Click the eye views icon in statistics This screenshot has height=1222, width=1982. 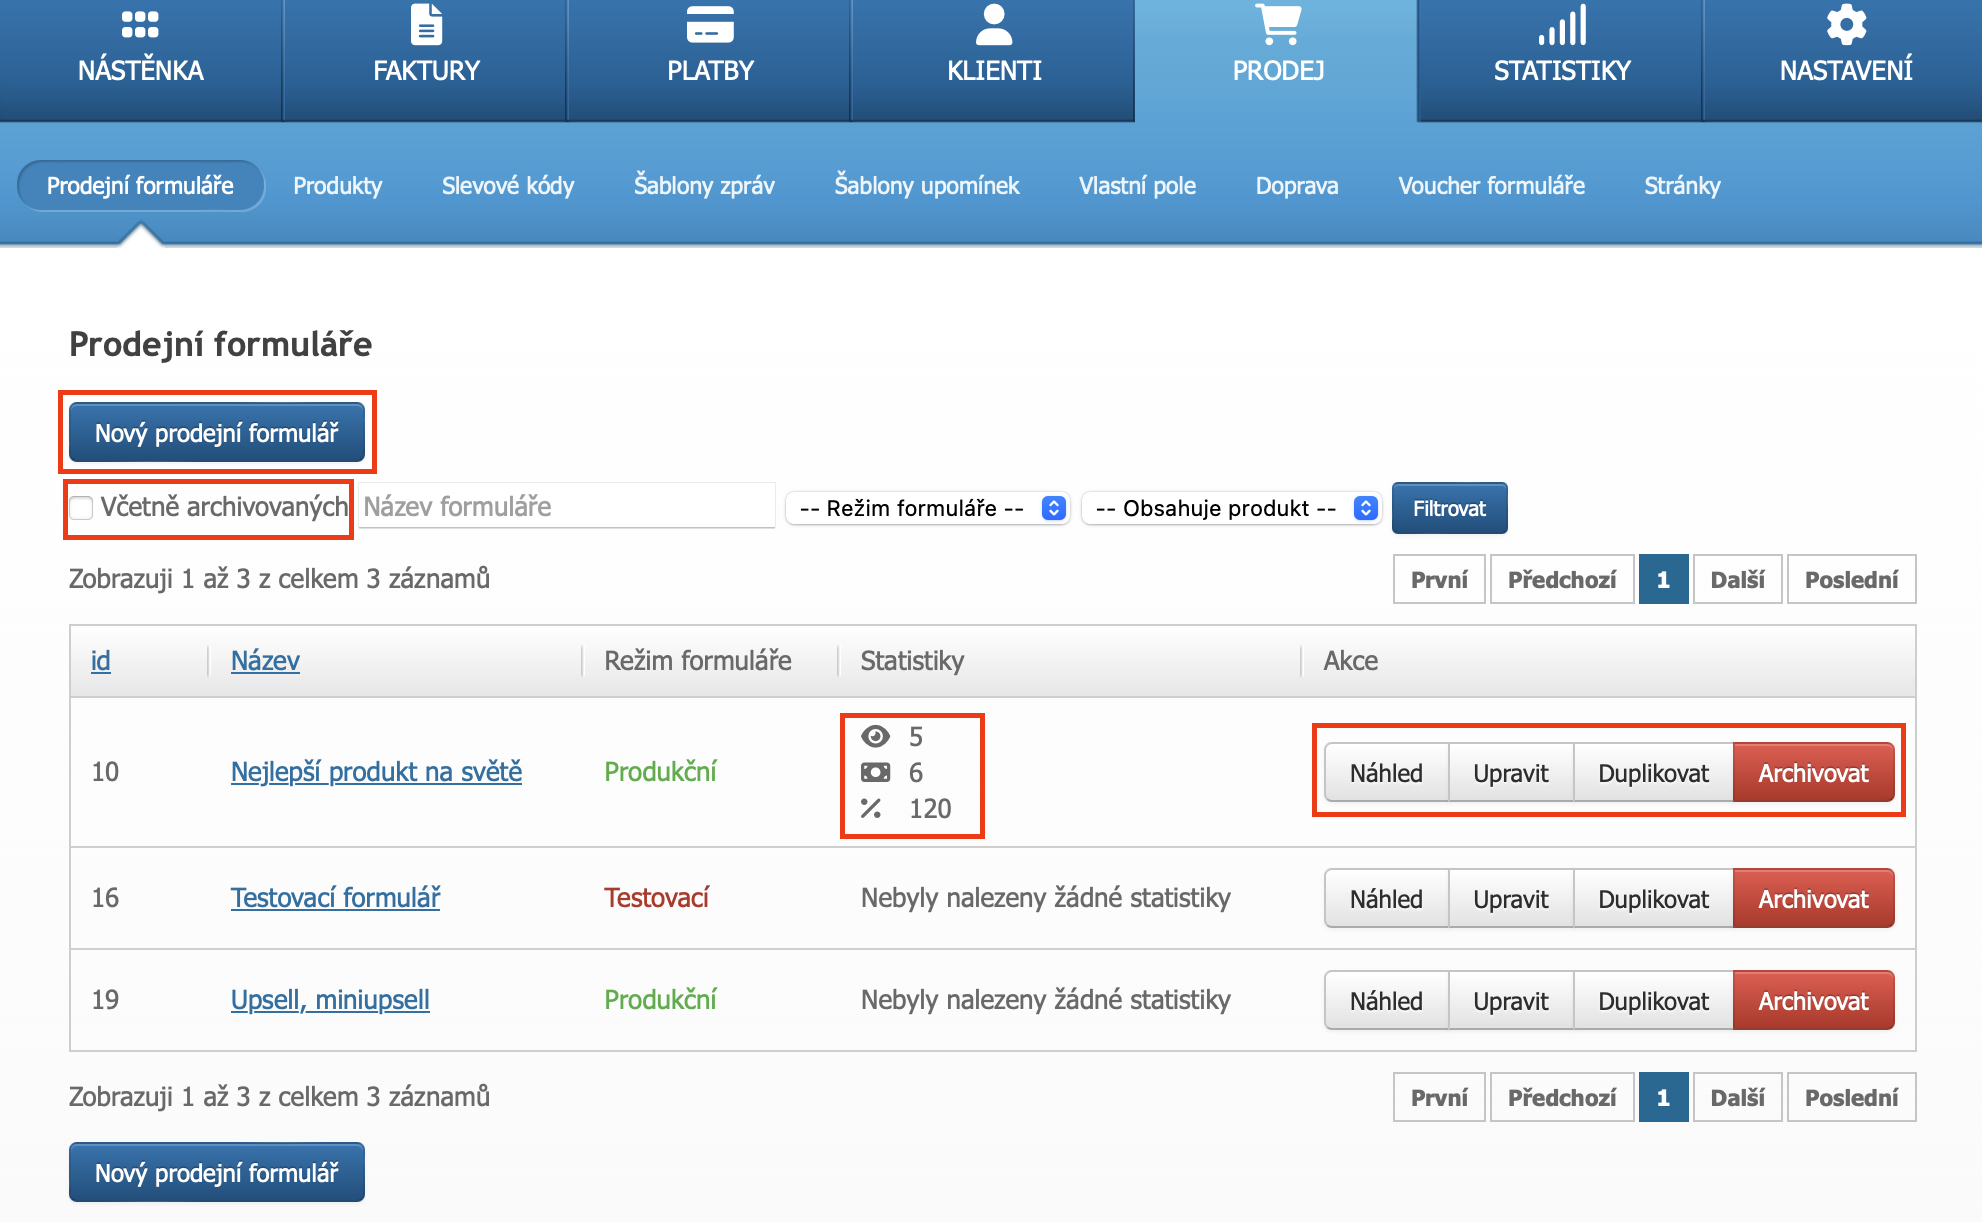point(875,737)
